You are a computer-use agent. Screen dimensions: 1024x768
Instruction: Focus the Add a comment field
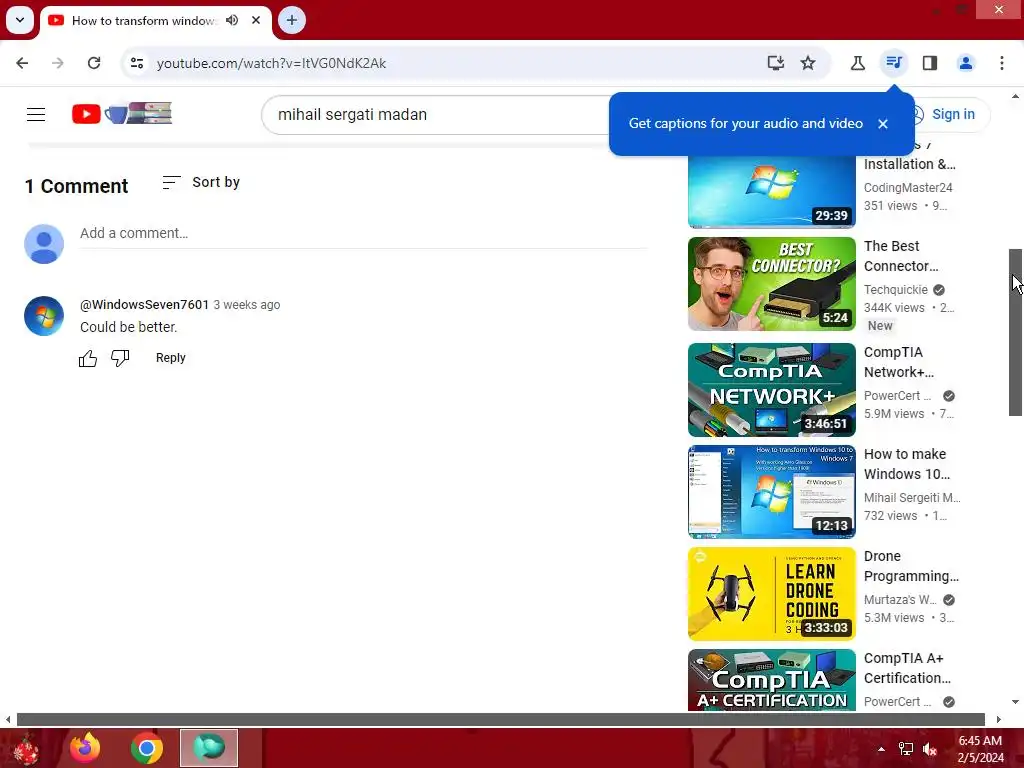pos(363,233)
